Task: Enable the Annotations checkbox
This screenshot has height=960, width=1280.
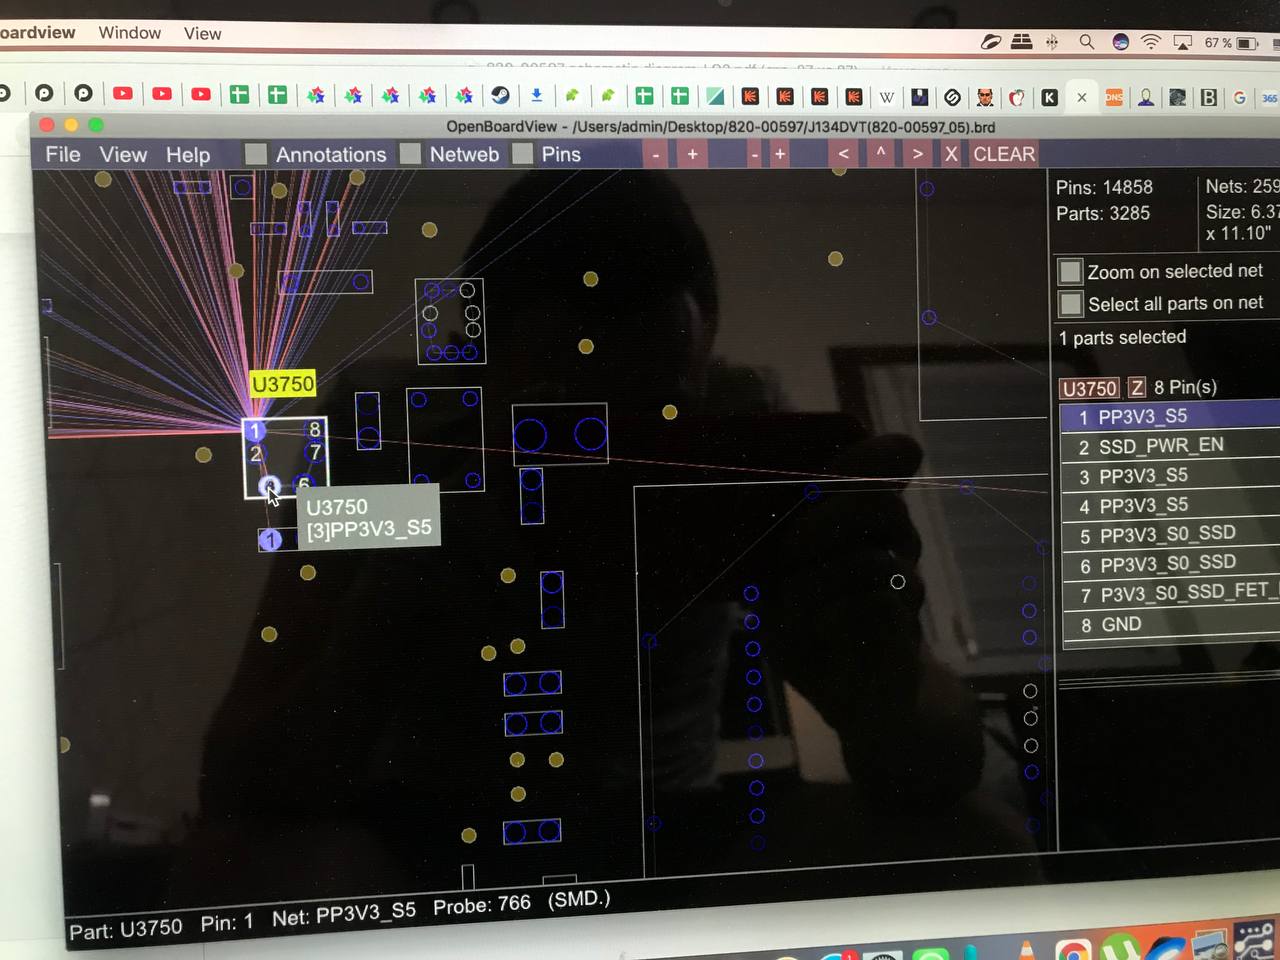Action: point(256,154)
